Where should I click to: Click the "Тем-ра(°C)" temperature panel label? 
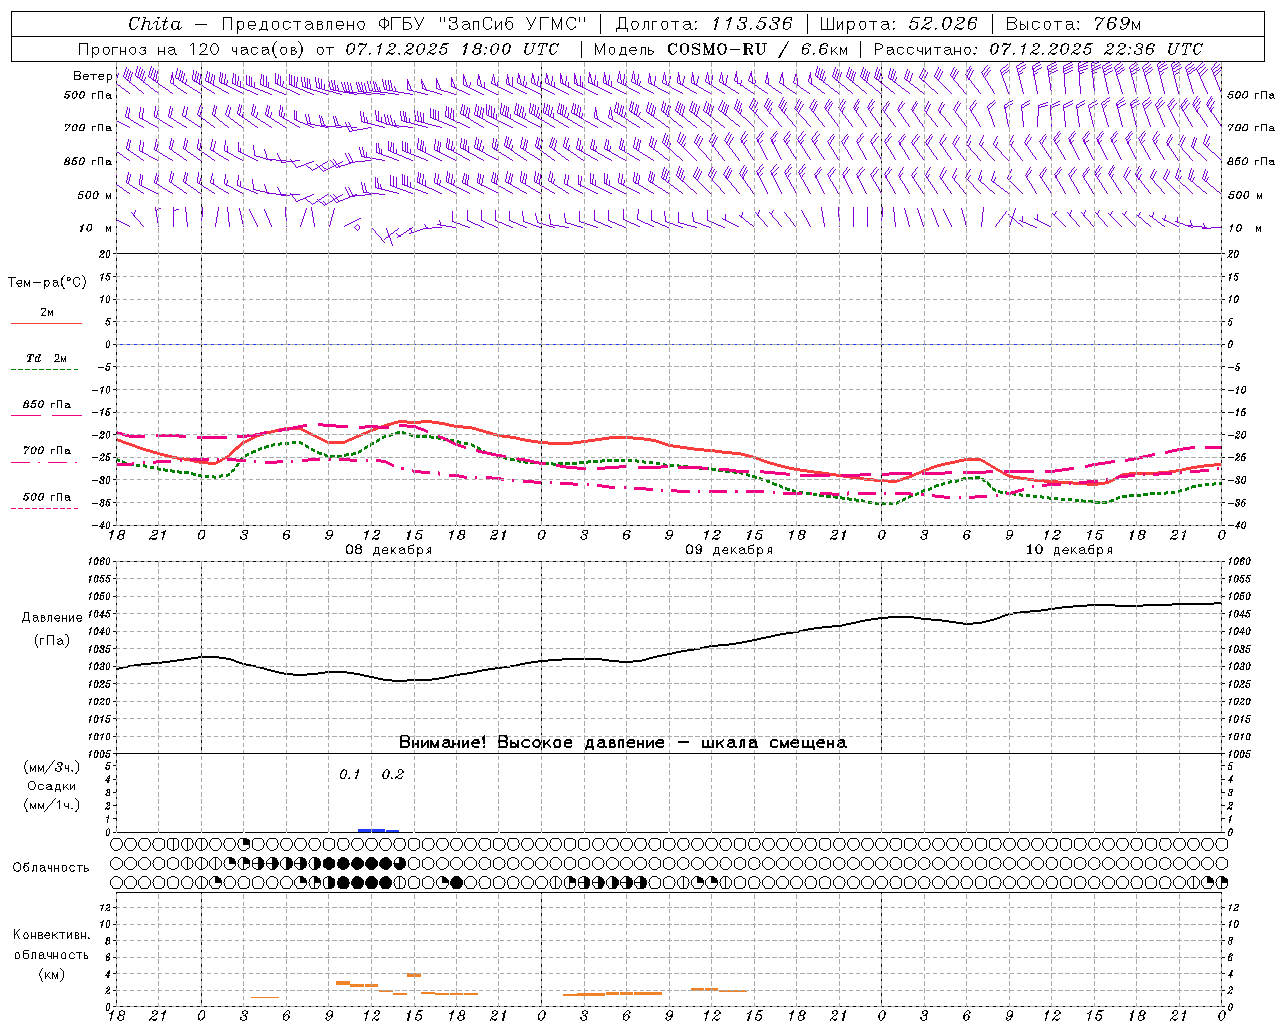coord(48,283)
